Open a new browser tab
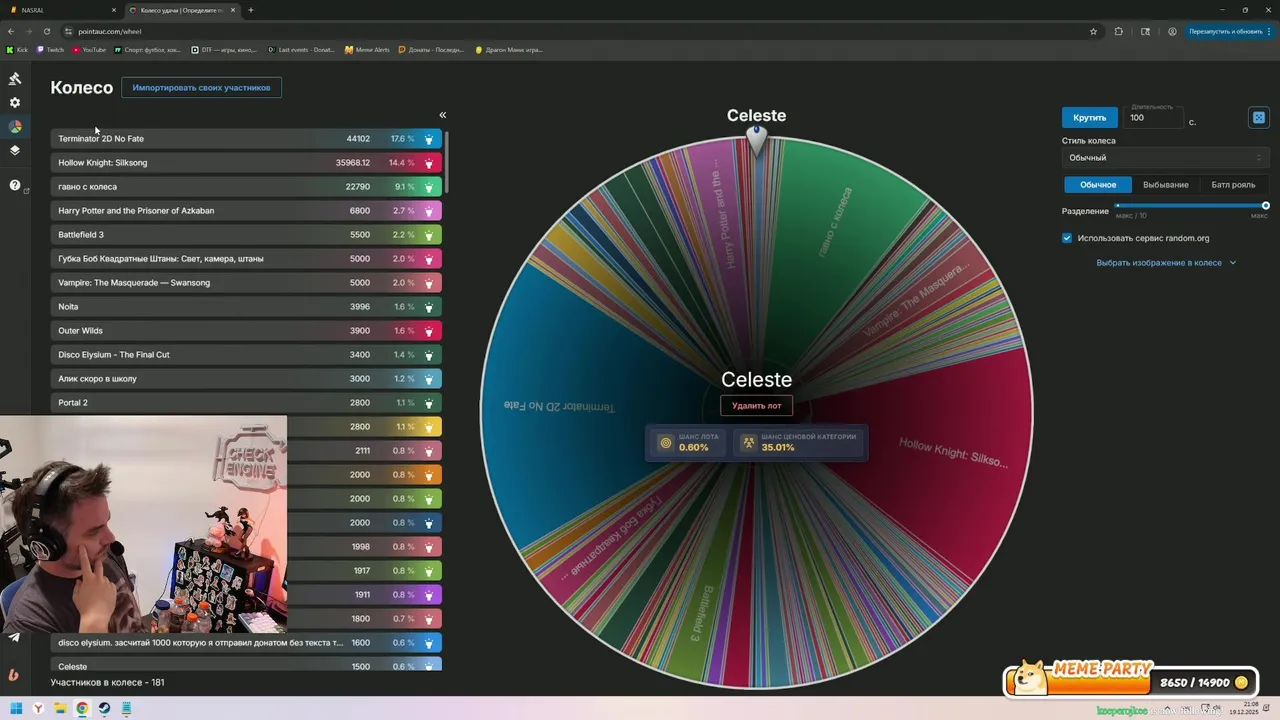Image resolution: width=1280 pixels, height=720 pixels. click(x=251, y=10)
